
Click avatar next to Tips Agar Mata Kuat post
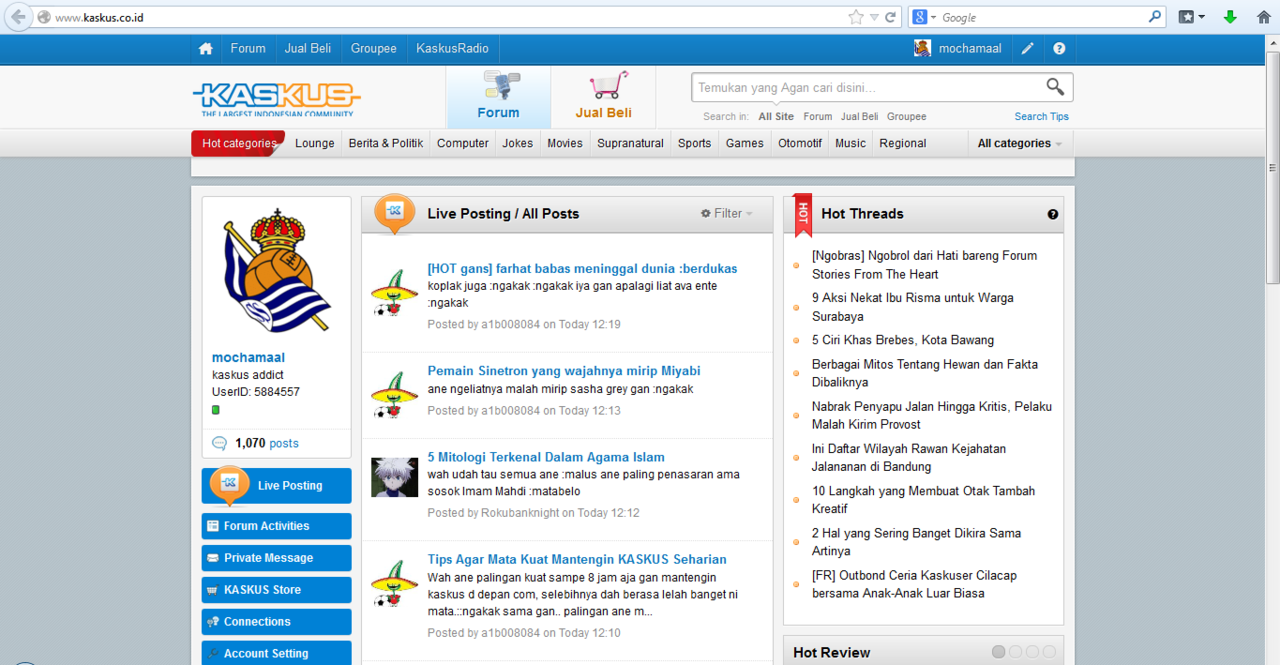click(394, 582)
